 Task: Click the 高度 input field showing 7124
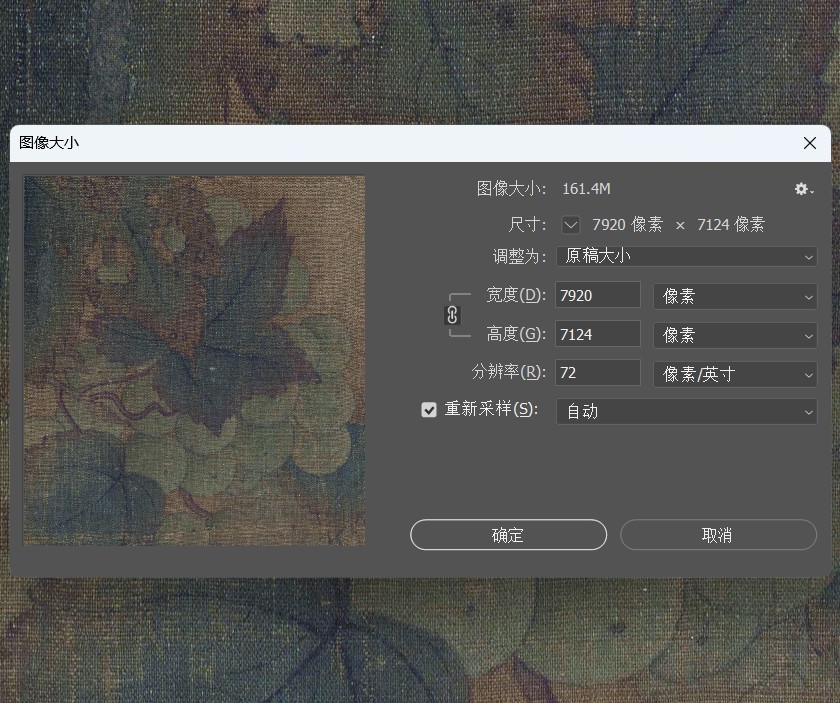pyautogui.click(x=598, y=334)
